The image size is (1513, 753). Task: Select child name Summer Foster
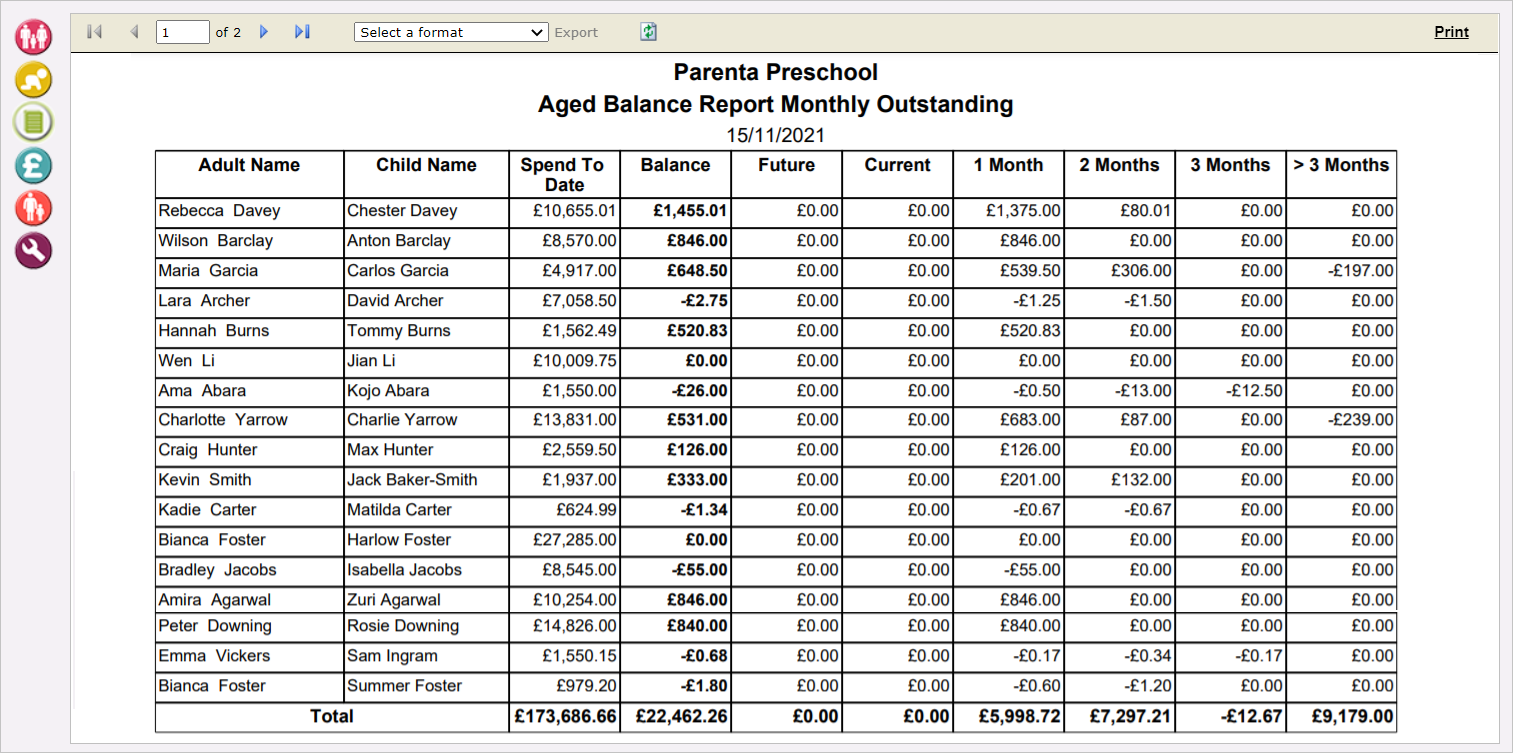[x=405, y=686]
